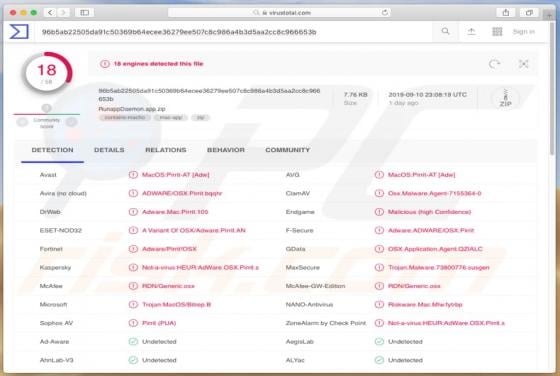Click the detection score circle 18
This screenshot has width=560, height=376.
click(47, 73)
